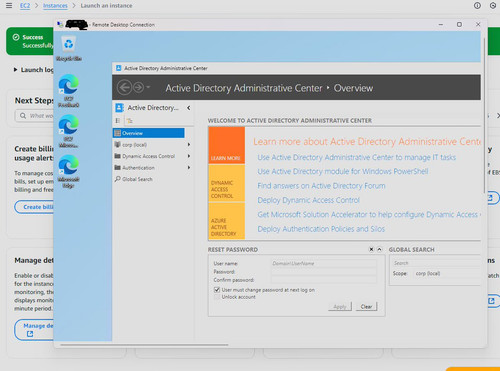500x371 pixels.
Task: Switch navigation pane to list view icon
Action: (118, 121)
